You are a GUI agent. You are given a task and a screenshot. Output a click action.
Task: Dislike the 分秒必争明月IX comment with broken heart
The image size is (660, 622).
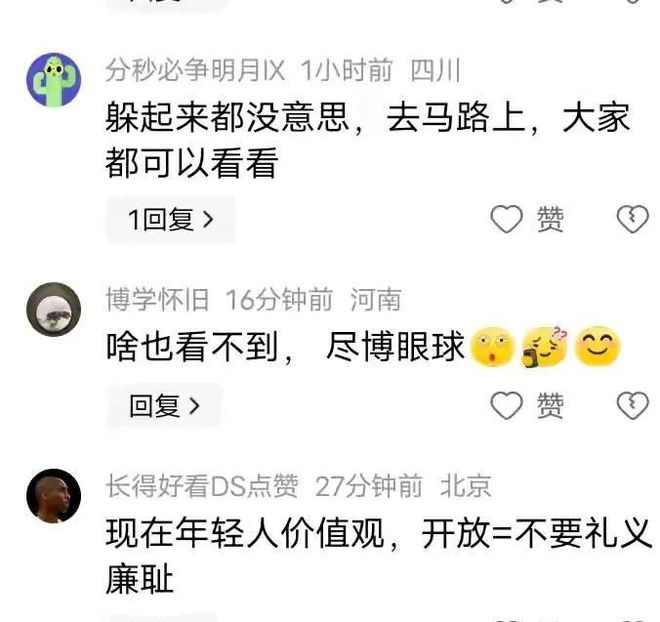[x=633, y=219]
